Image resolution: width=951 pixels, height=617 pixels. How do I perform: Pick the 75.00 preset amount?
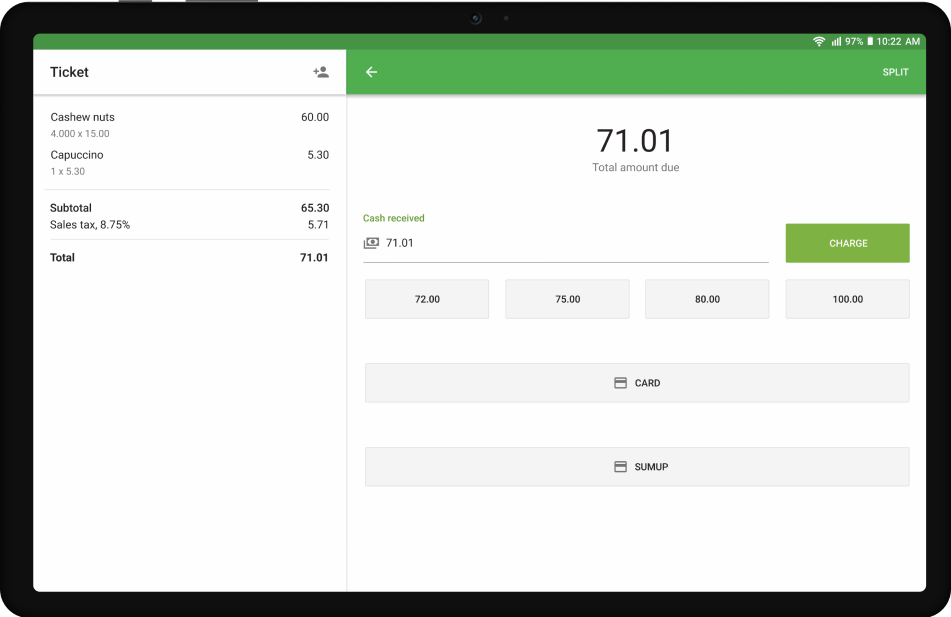coord(567,298)
